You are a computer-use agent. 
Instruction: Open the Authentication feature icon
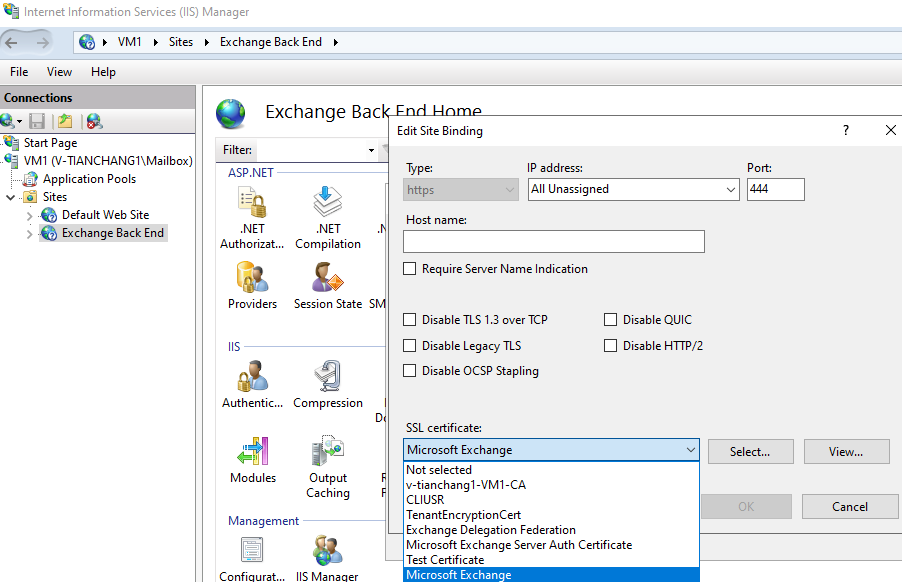click(252, 376)
